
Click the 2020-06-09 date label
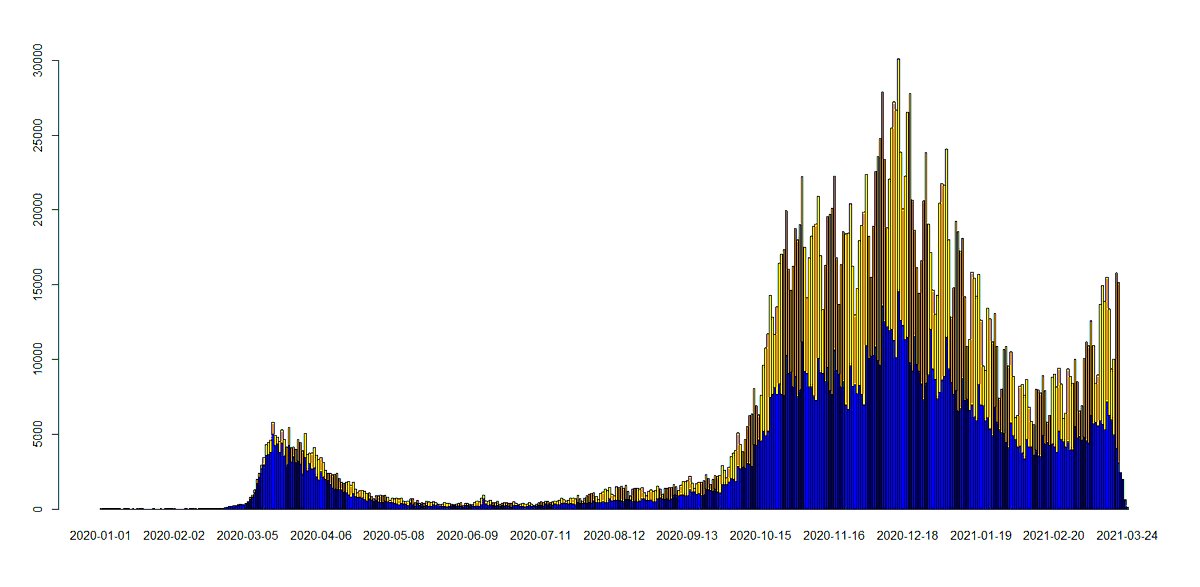[x=467, y=536]
